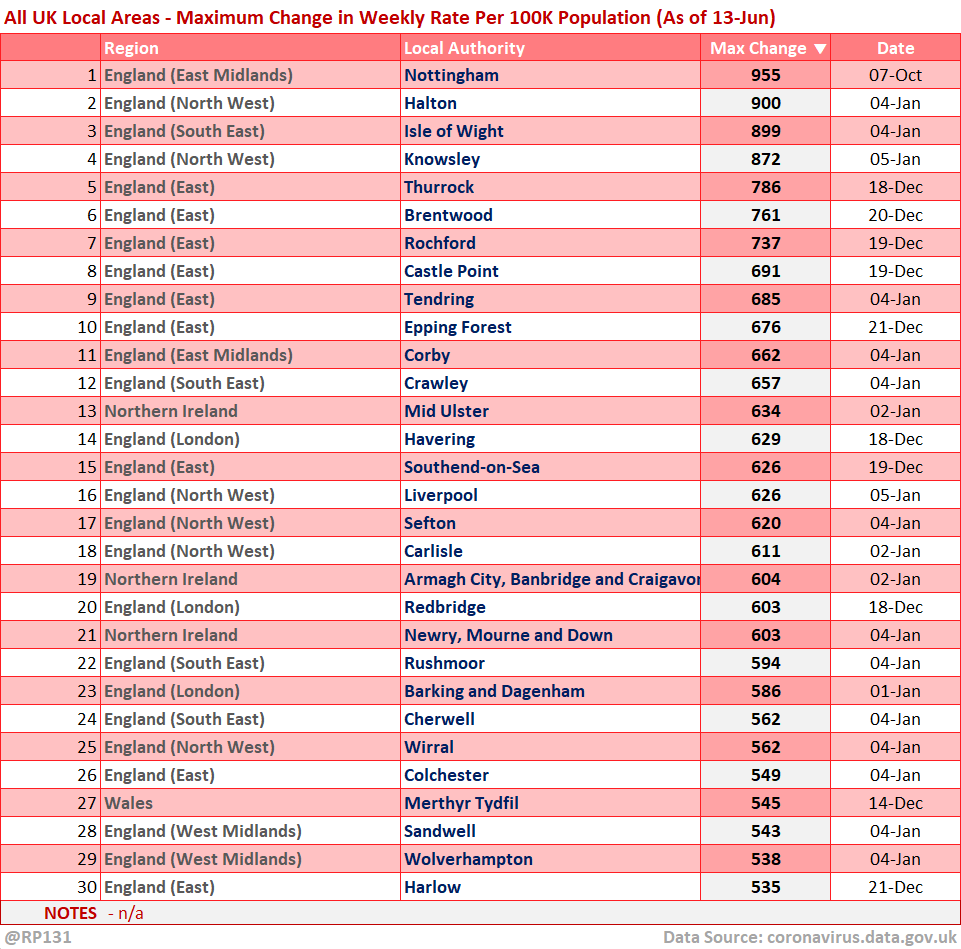Select the Merthyr Tydfil row
961x949 pixels.
pos(461,803)
